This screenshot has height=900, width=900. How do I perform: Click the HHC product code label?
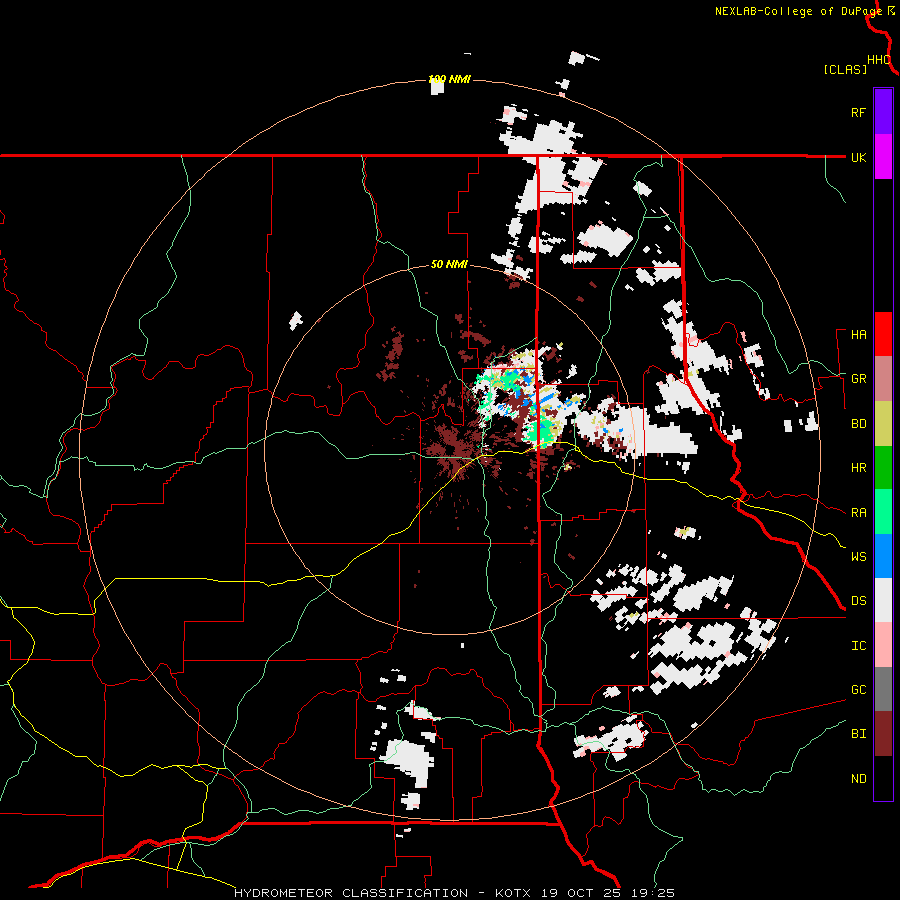point(878,60)
